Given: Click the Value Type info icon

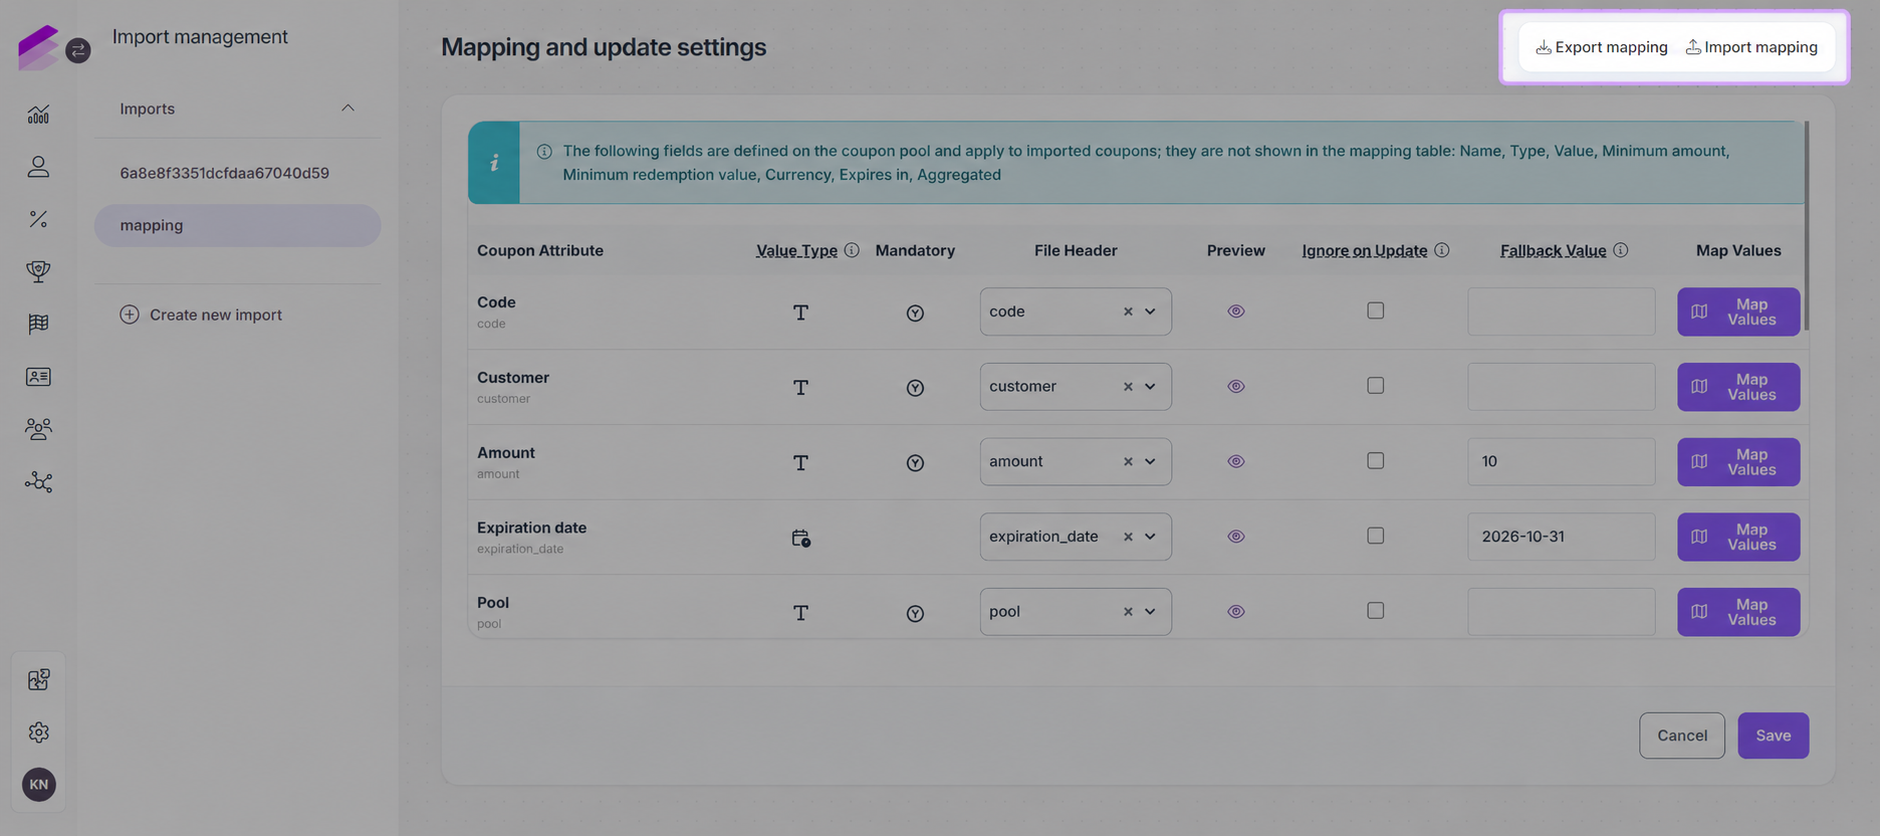Looking at the screenshot, I should 852,250.
